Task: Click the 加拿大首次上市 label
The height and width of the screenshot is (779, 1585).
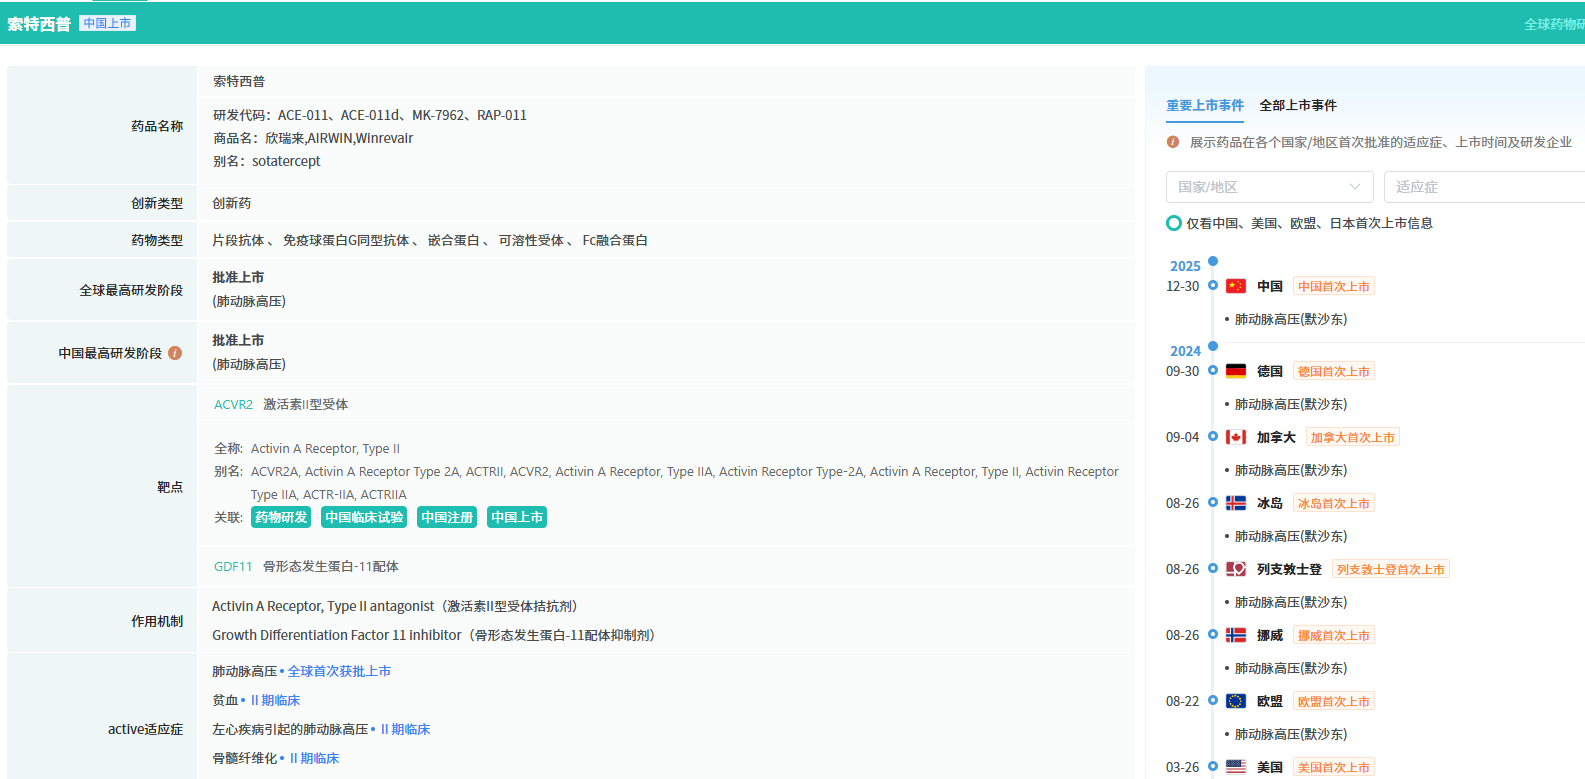Action: [1353, 437]
